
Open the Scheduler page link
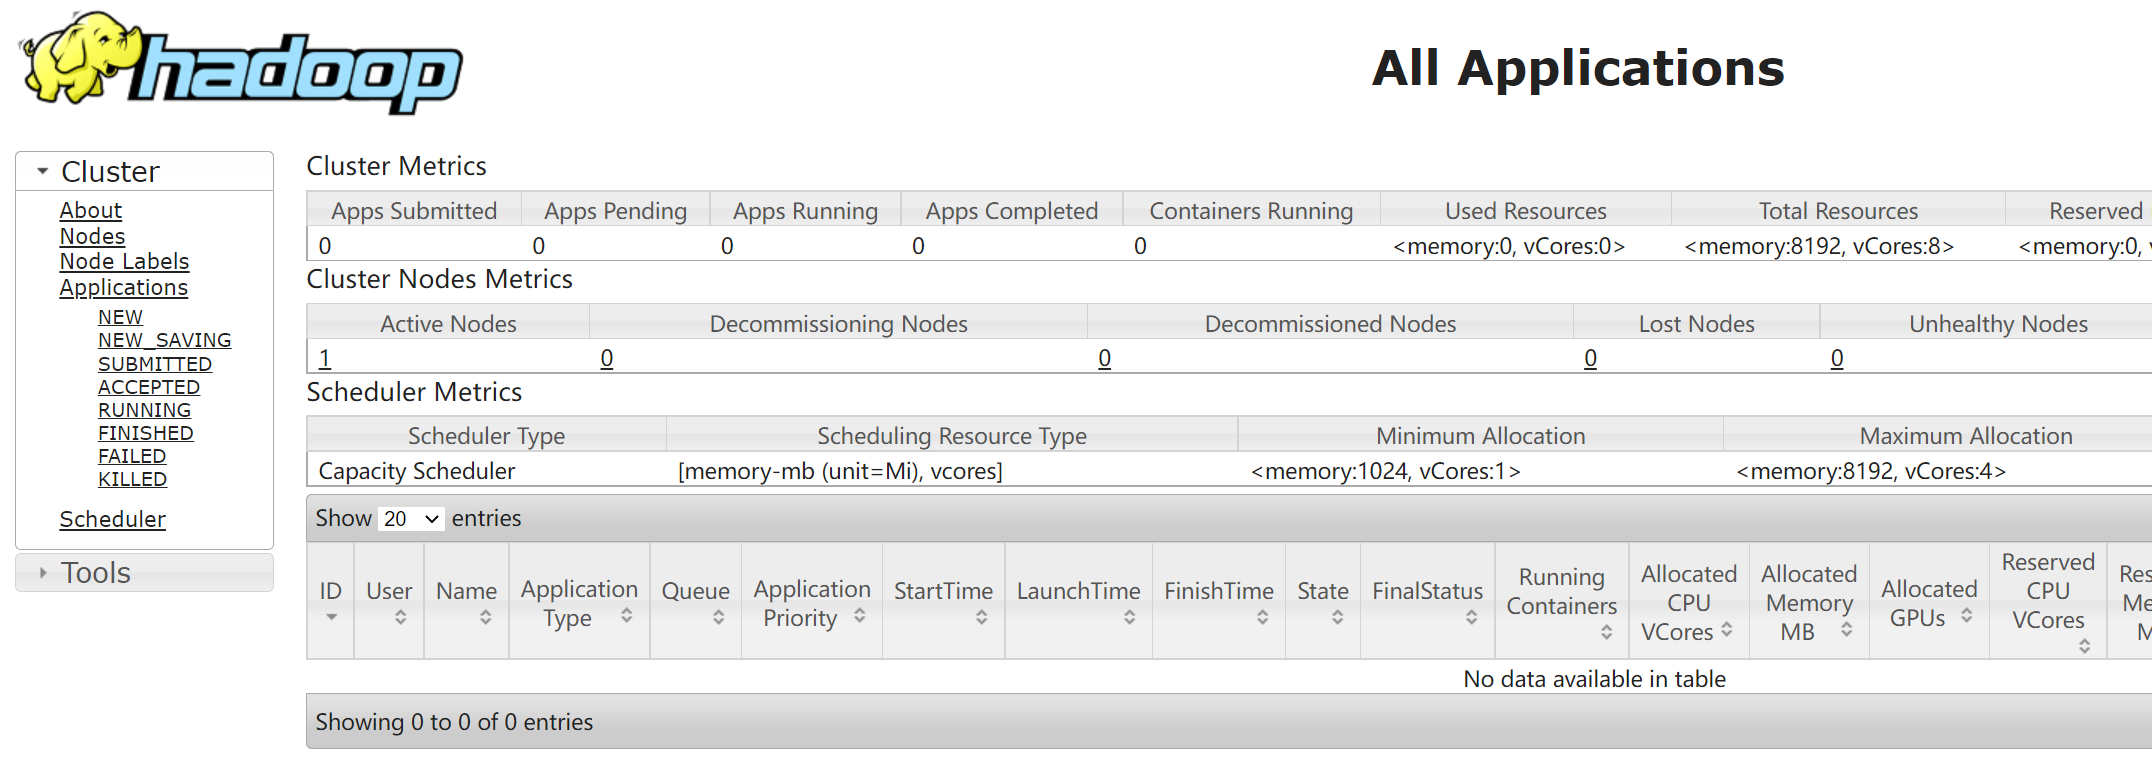[x=112, y=519]
